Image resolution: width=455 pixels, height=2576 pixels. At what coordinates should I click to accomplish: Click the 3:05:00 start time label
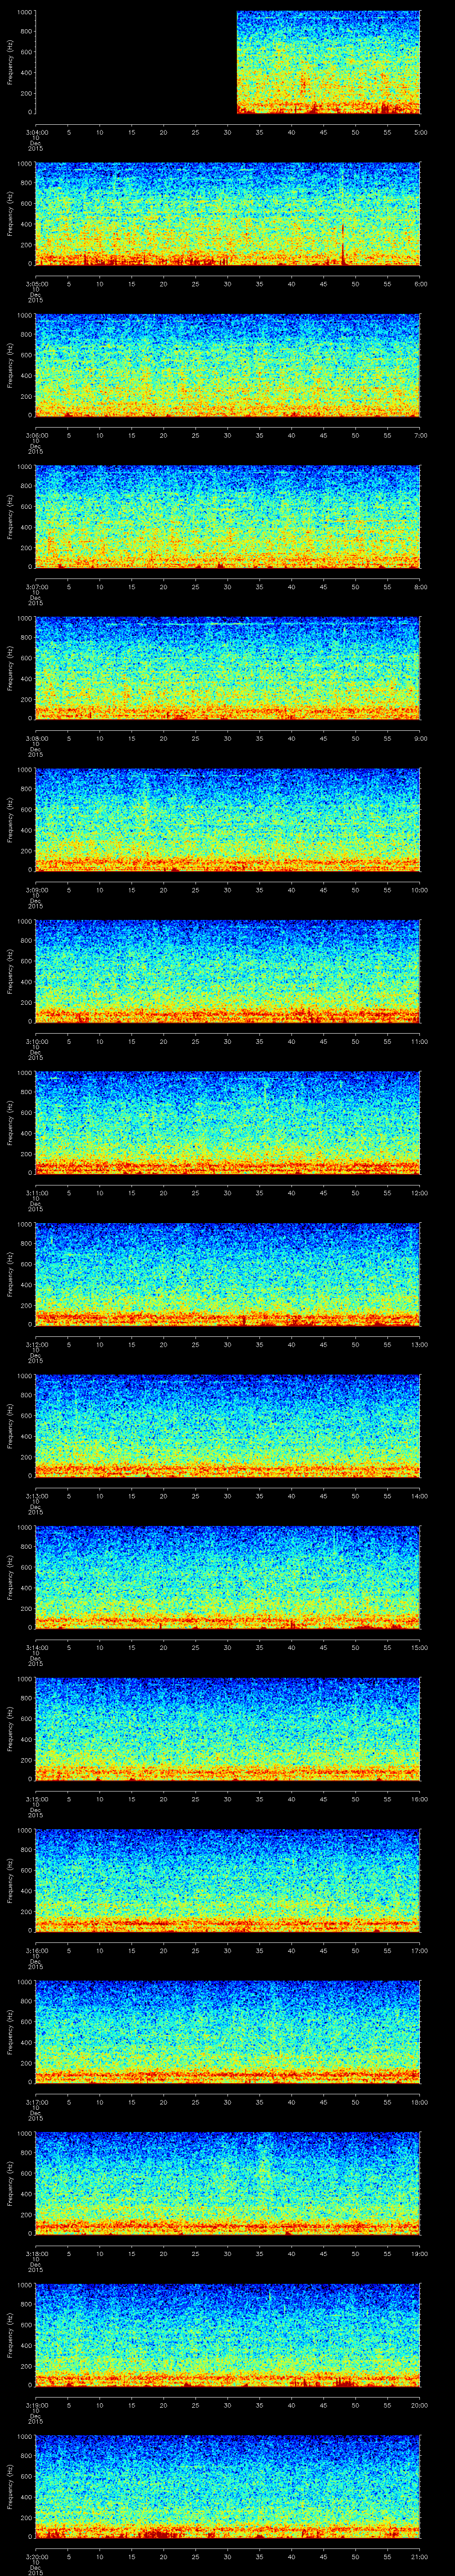(36, 284)
